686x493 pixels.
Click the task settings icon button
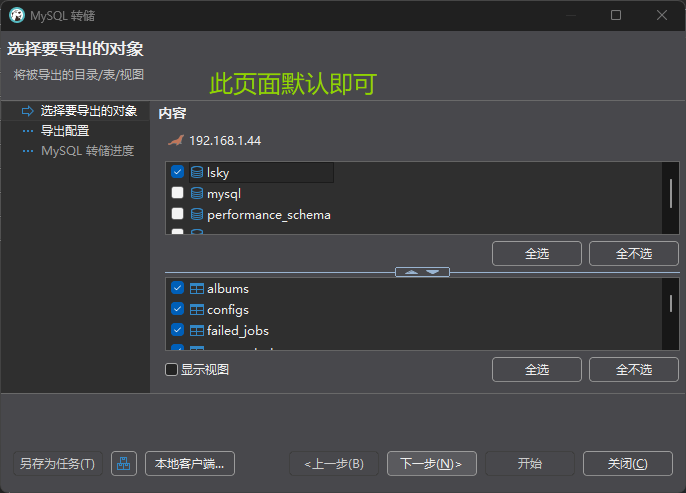point(124,463)
